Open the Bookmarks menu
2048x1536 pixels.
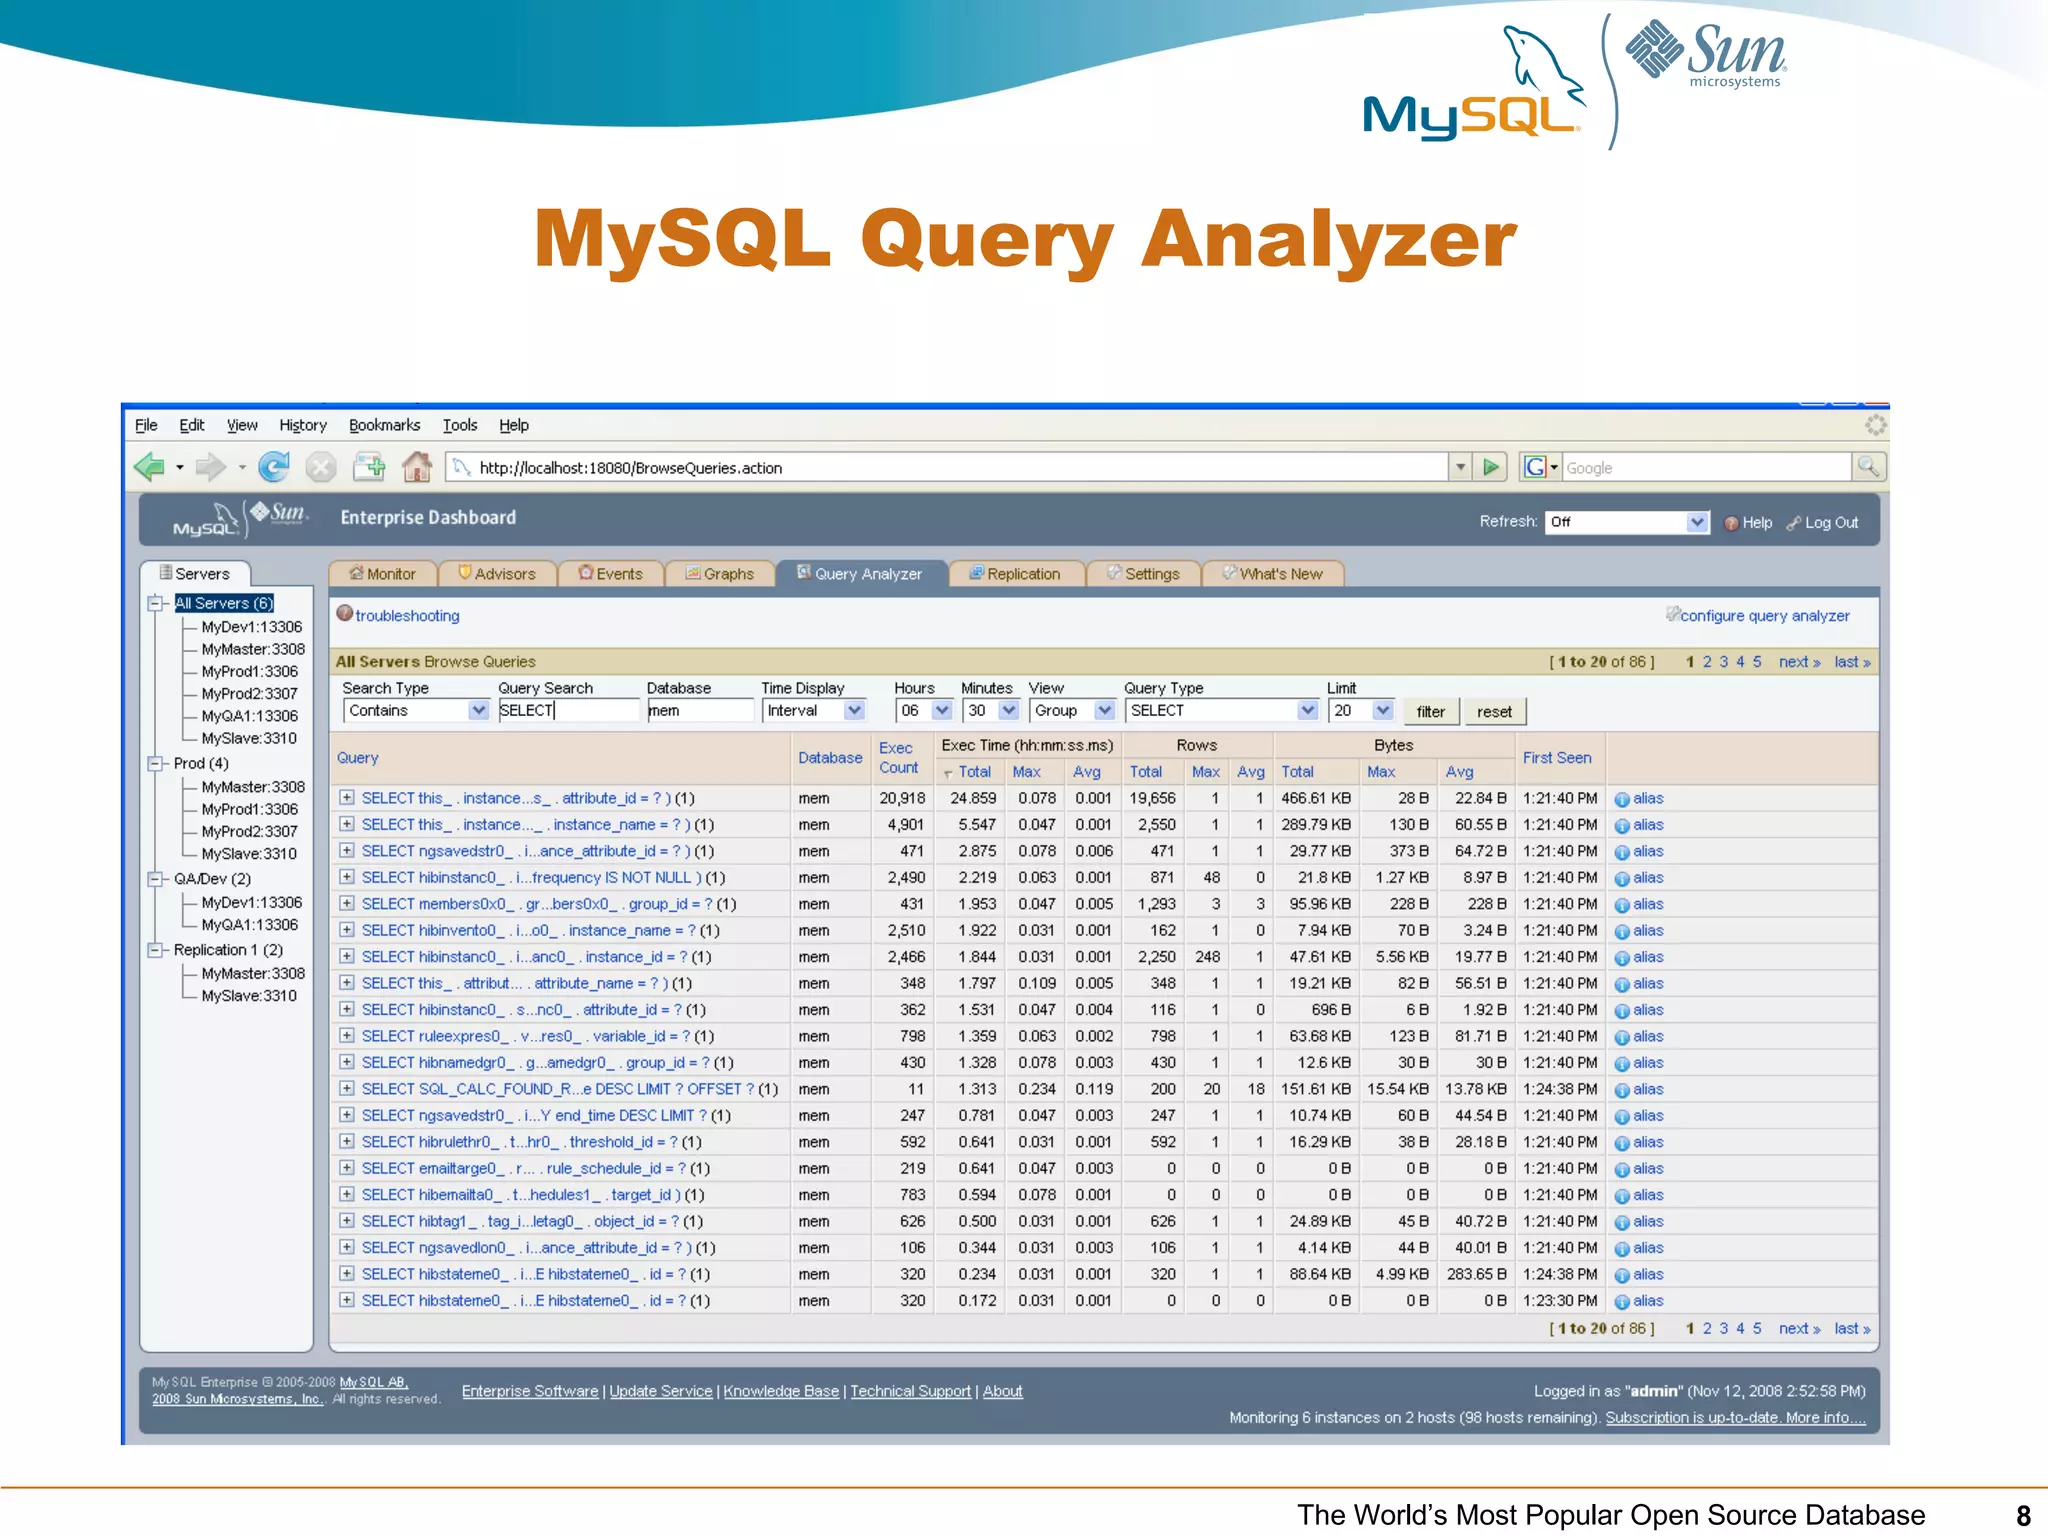point(384,425)
